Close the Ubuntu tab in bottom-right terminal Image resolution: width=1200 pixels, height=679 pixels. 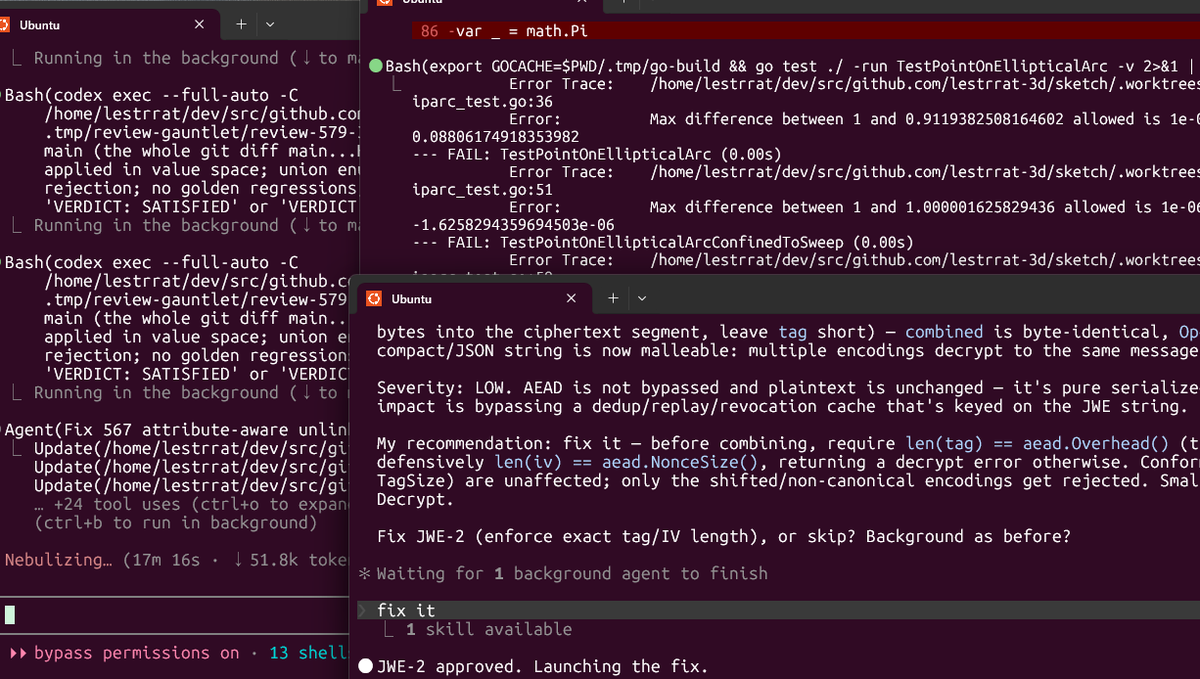click(x=571, y=298)
